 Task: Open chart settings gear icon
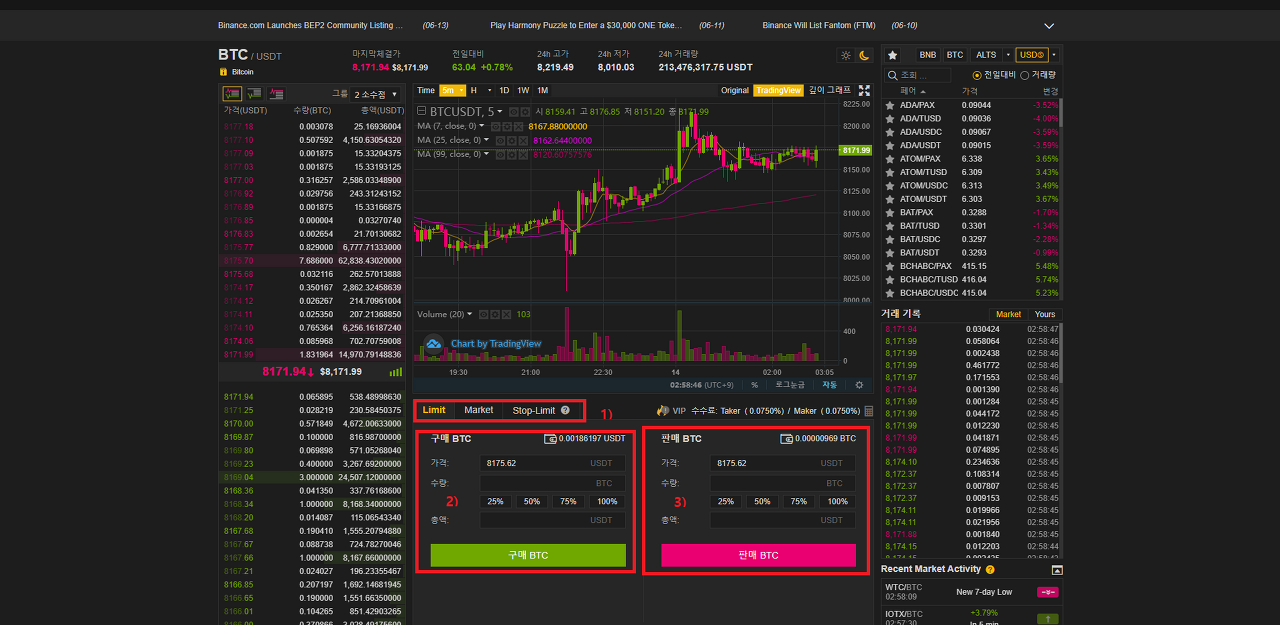(x=858, y=384)
